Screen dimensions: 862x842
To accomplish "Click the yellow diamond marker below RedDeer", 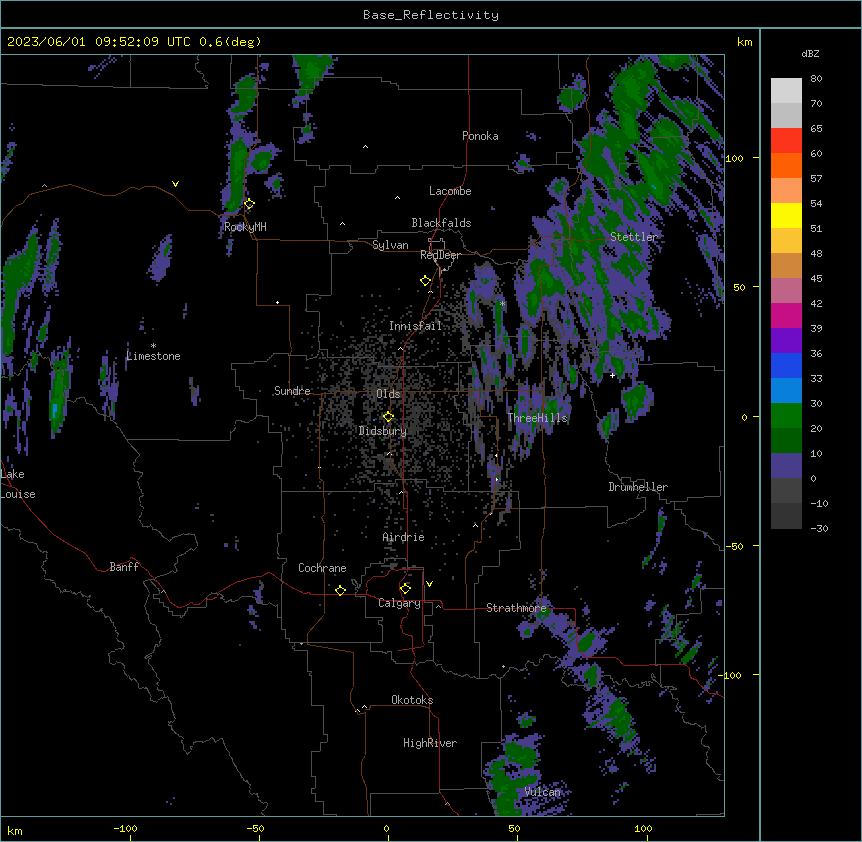I will pos(425,281).
